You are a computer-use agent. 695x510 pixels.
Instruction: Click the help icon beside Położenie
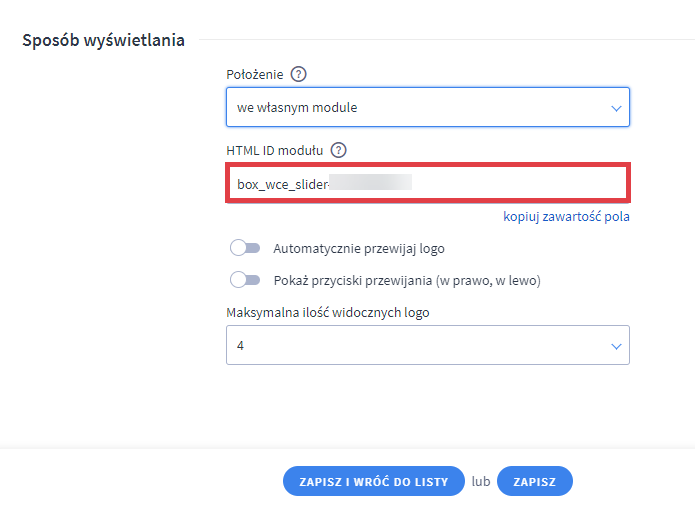pyautogui.click(x=298, y=74)
